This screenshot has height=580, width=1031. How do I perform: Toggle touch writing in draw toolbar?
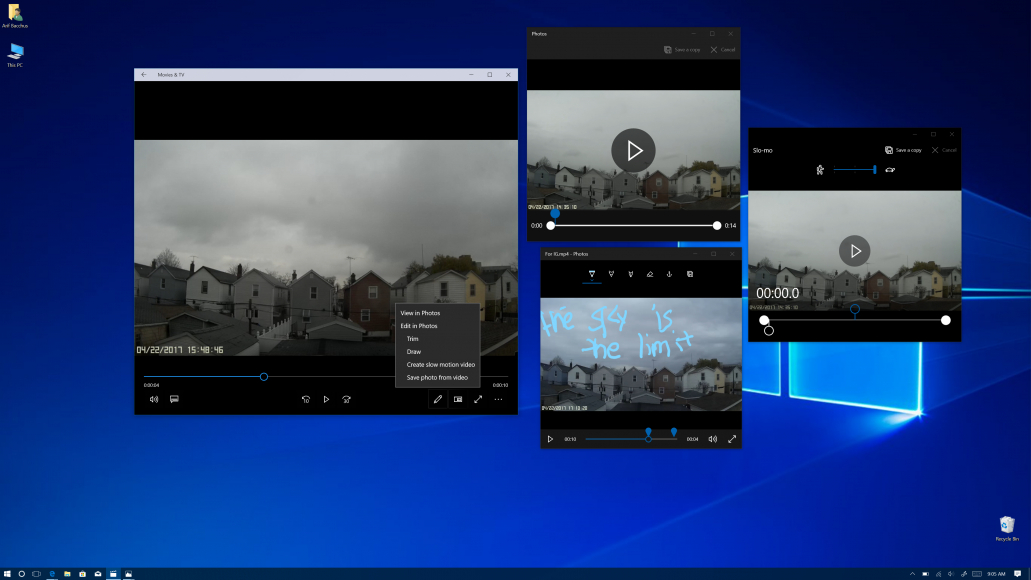point(669,274)
